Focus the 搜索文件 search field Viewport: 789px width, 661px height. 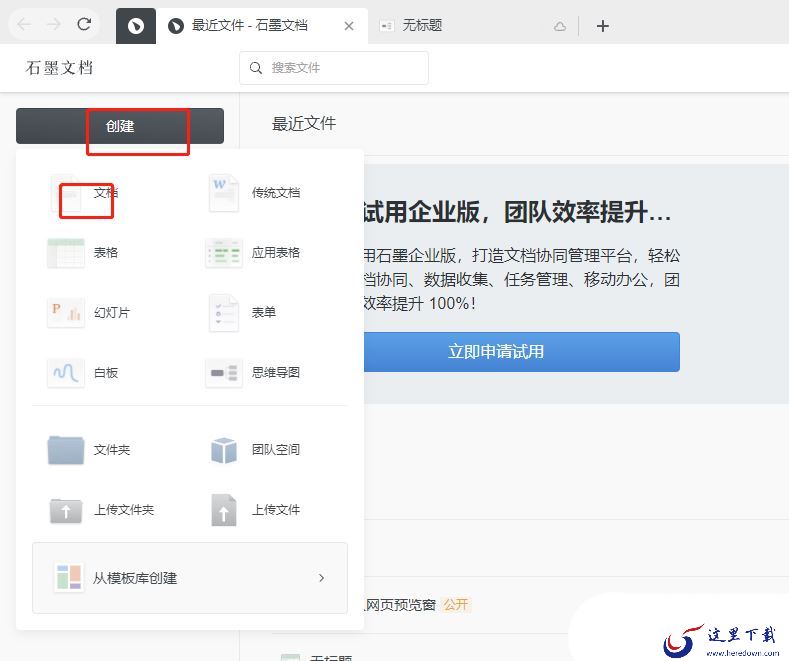[334, 68]
